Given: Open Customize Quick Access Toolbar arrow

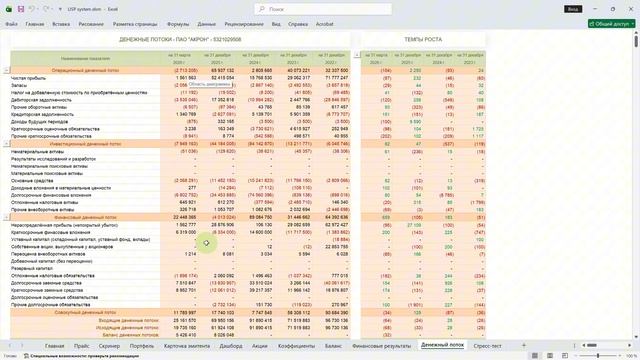Looking at the screenshot, I should 60,9.
